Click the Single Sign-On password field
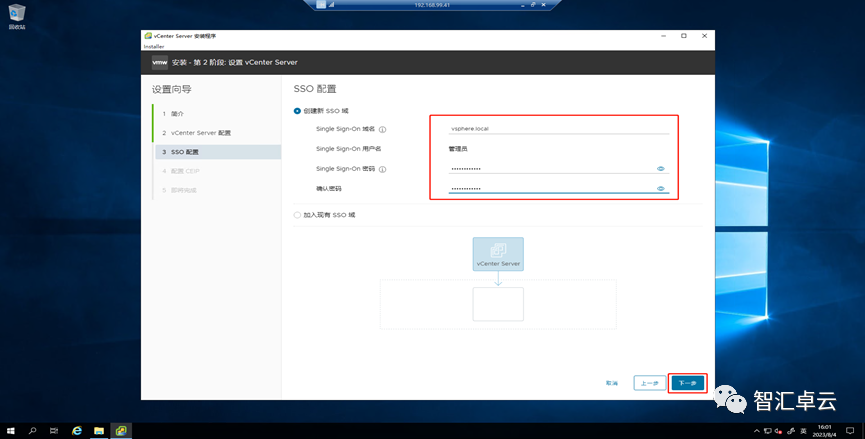Screen dimensions: 865x439 (558, 169)
